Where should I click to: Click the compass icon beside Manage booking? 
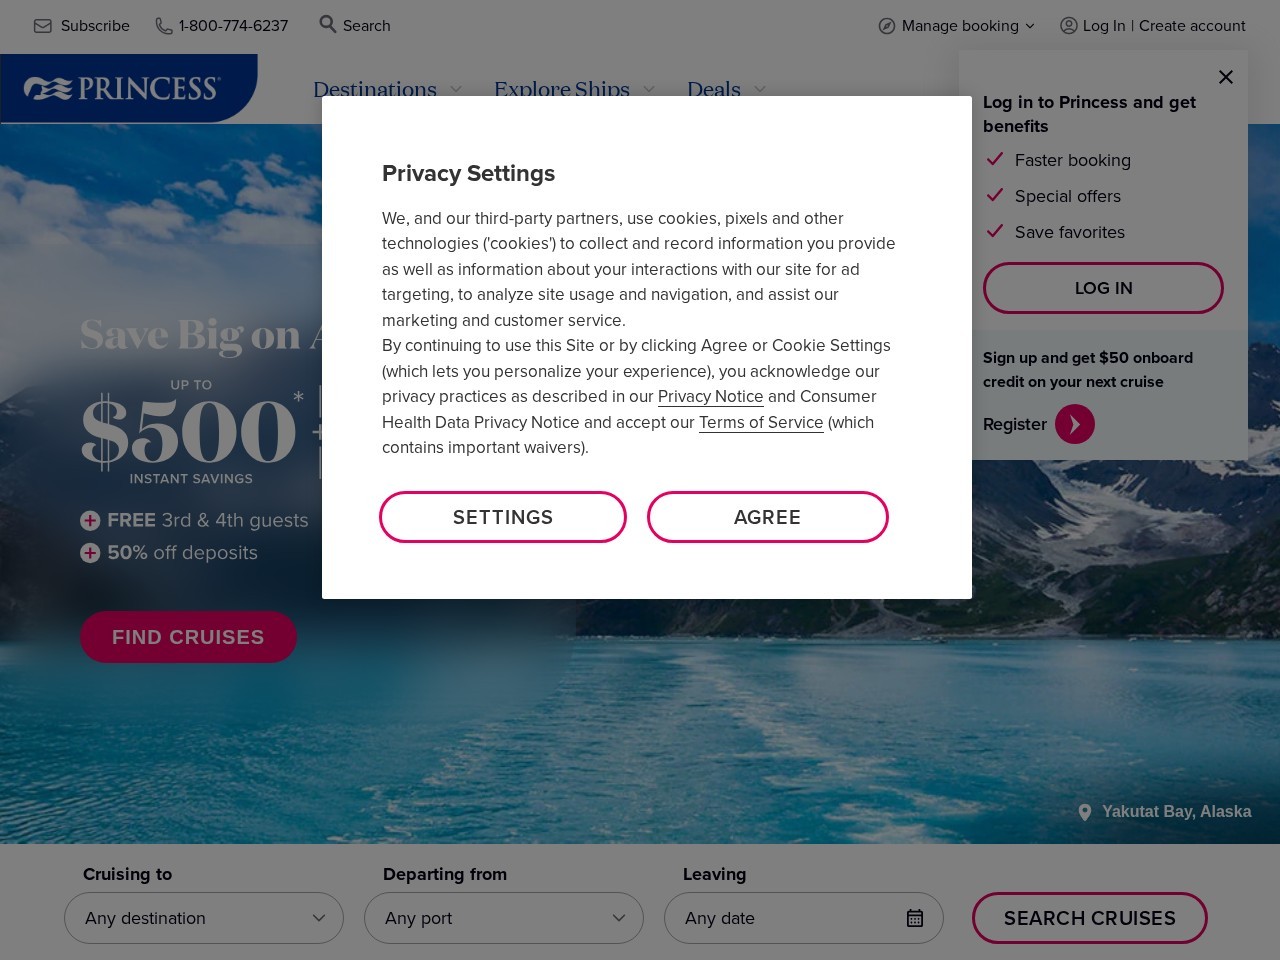[887, 26]
